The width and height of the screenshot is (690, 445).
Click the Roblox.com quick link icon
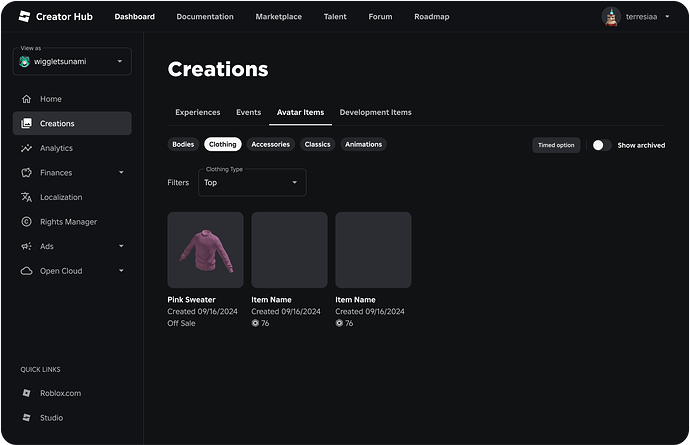tap(26, 393)
